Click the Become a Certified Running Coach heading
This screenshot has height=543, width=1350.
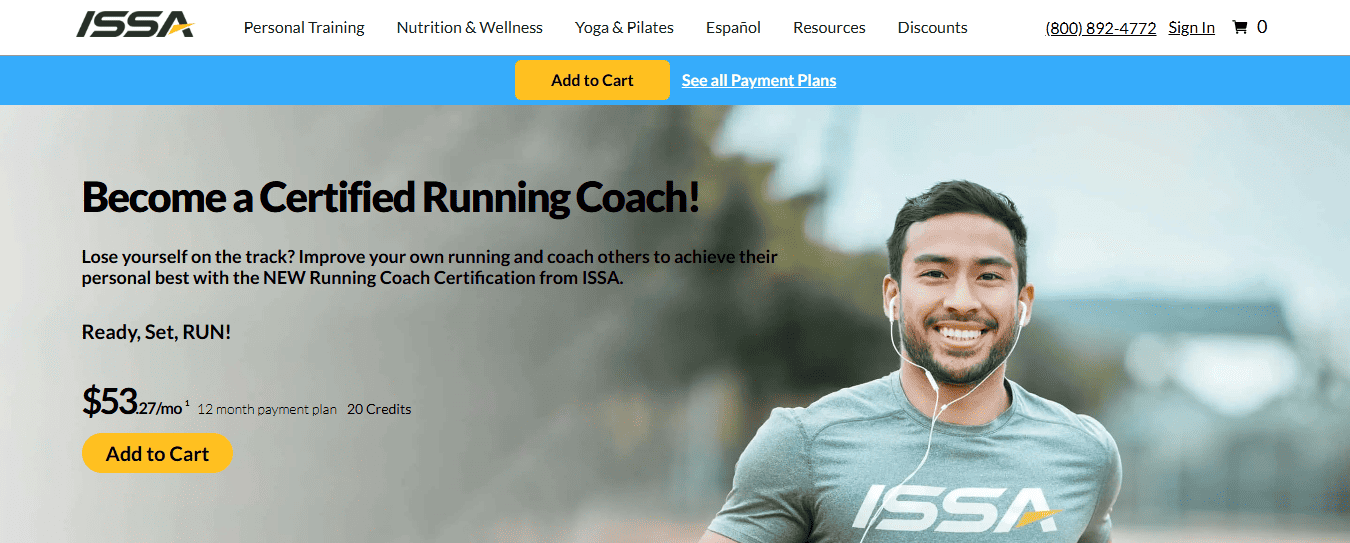(x=390, y=198)
